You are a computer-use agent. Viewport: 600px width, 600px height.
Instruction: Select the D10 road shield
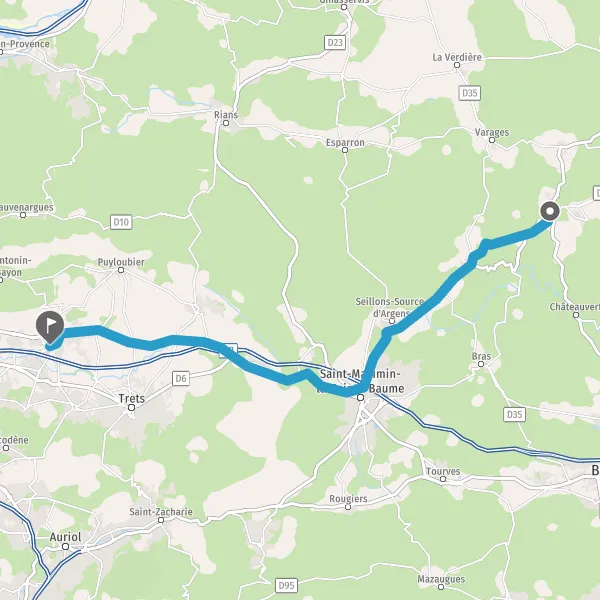point(121,222)
